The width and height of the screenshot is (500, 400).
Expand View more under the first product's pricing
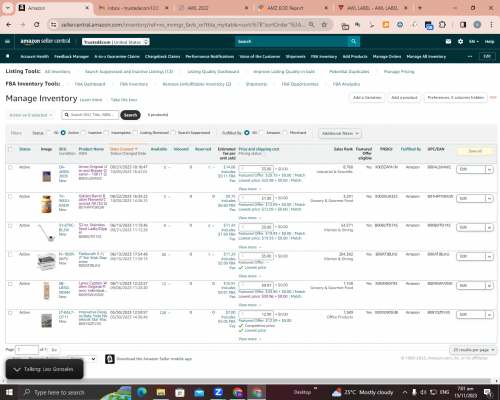coord(250,189)
